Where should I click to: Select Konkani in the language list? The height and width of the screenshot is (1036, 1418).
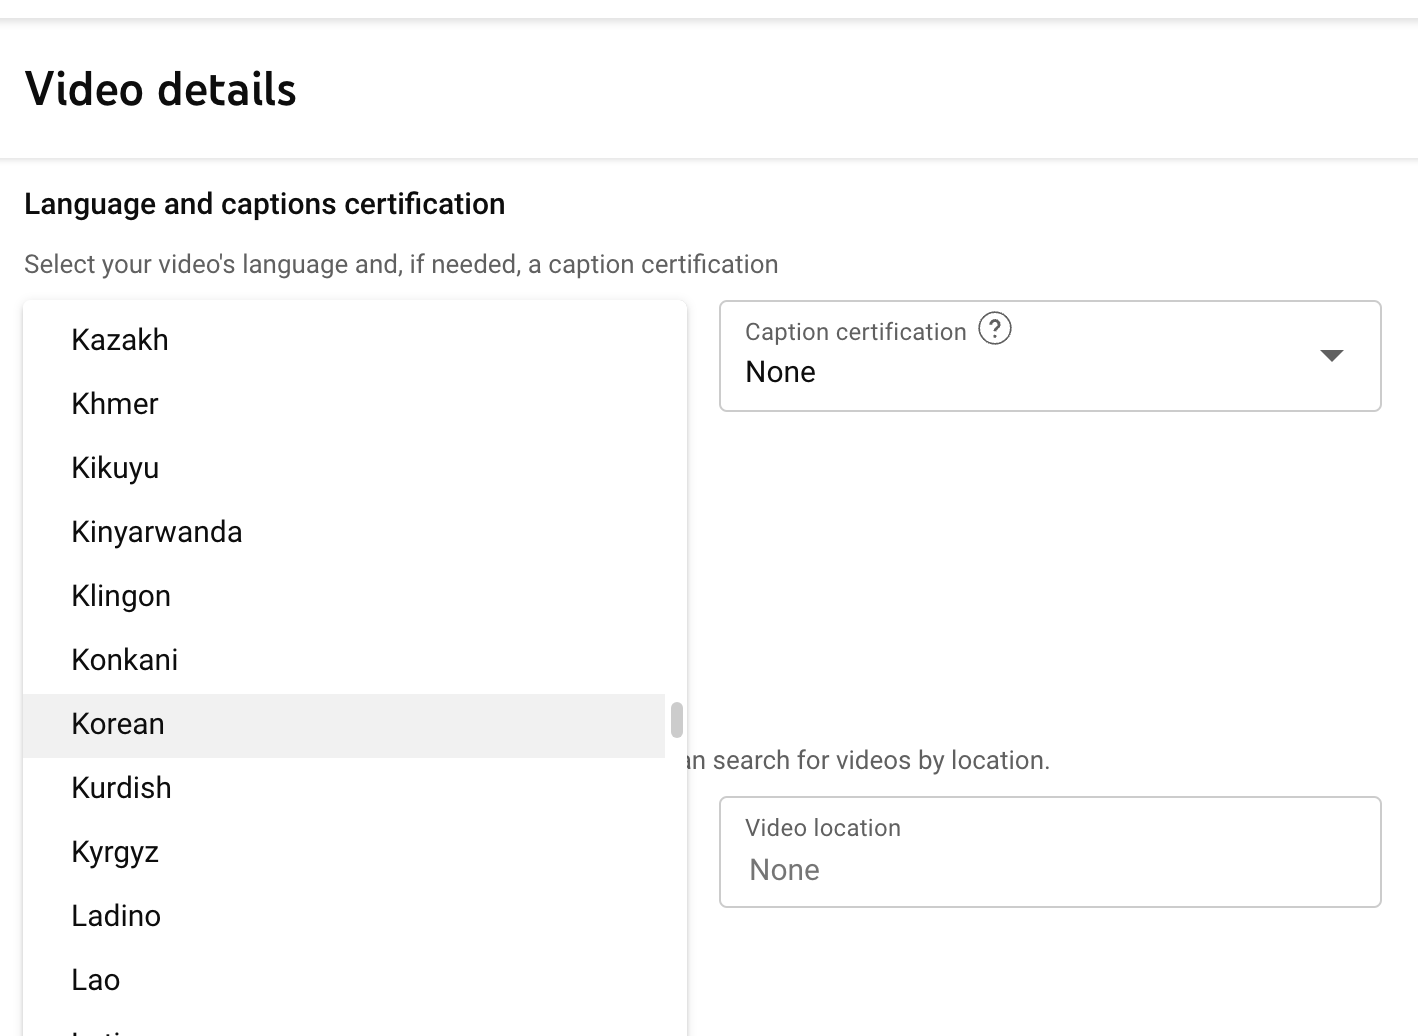(x=125, y=660)
